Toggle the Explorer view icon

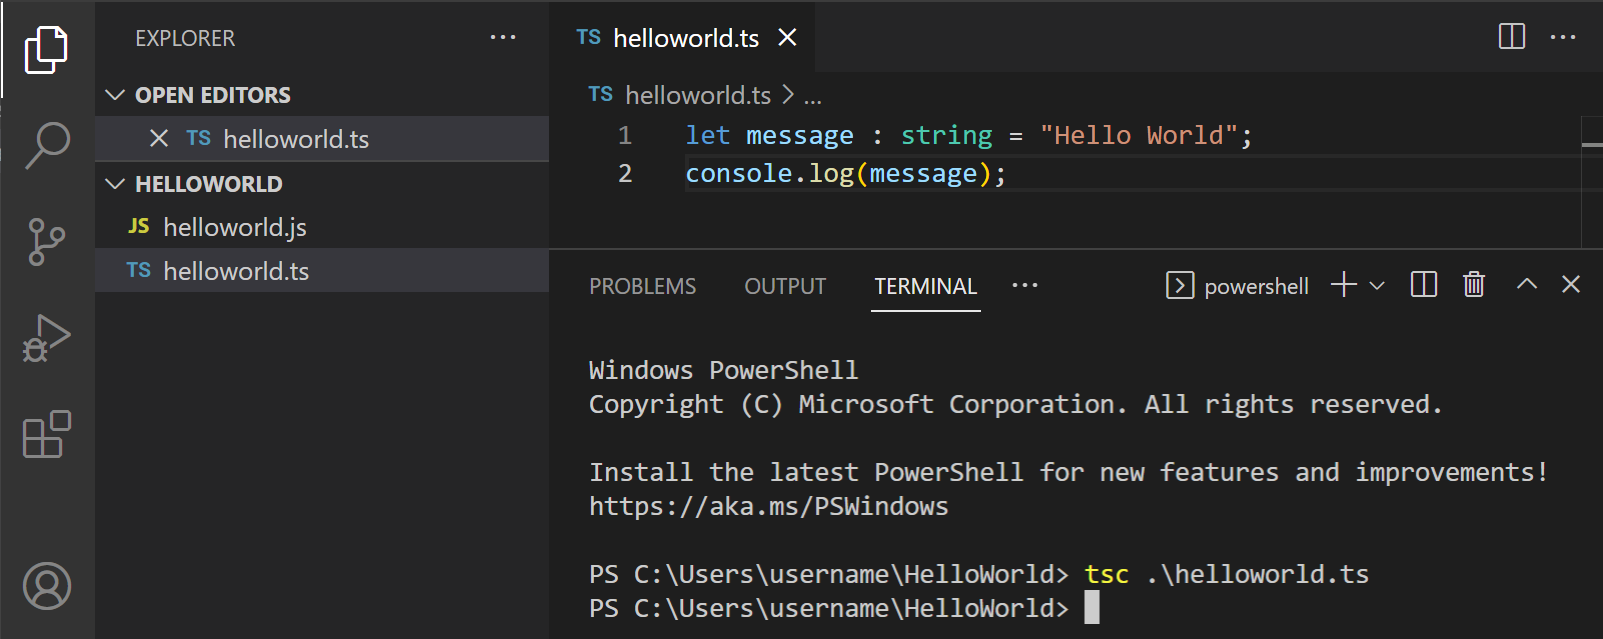[47, 49]
